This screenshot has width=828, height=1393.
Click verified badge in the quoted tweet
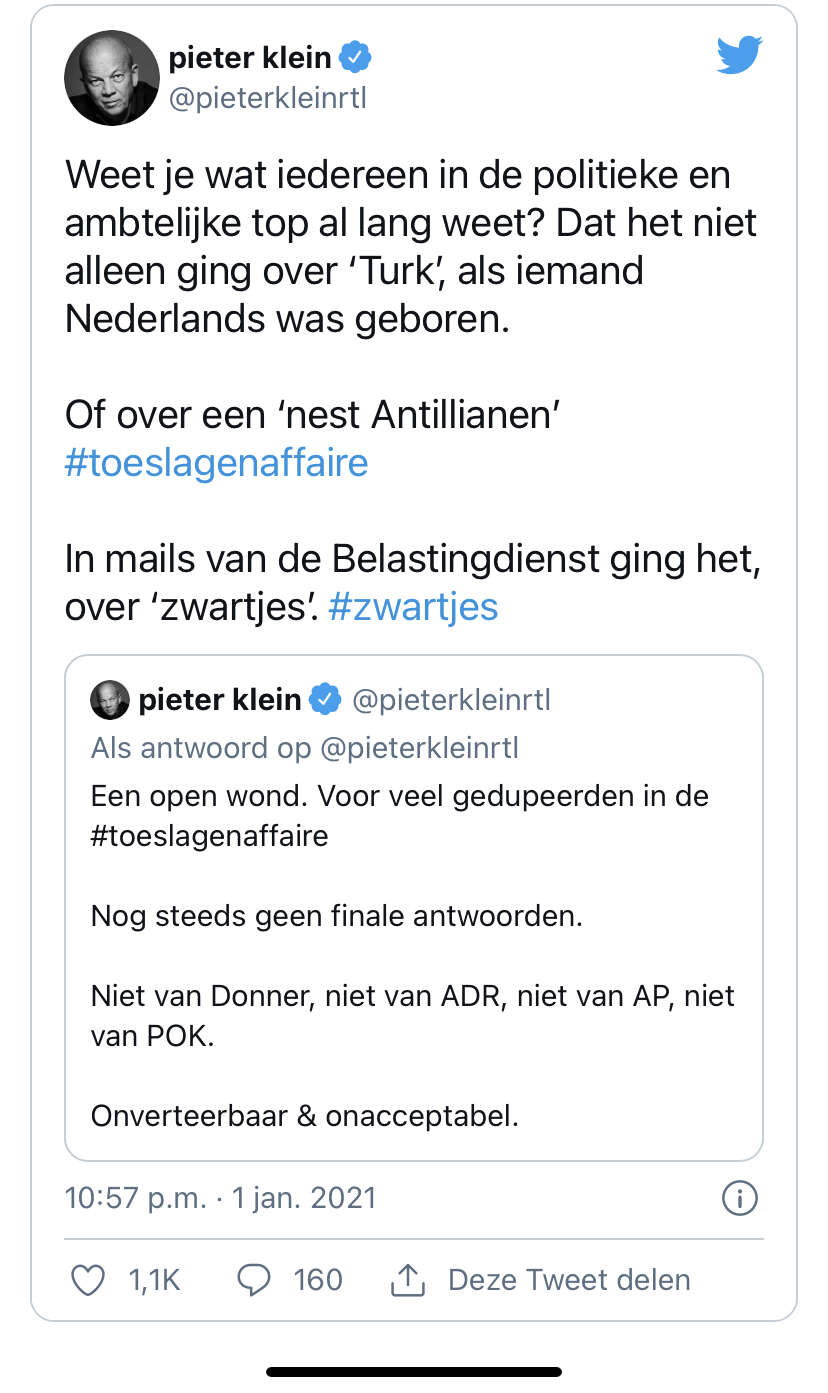pyautogui.click(x=323, y=700)
